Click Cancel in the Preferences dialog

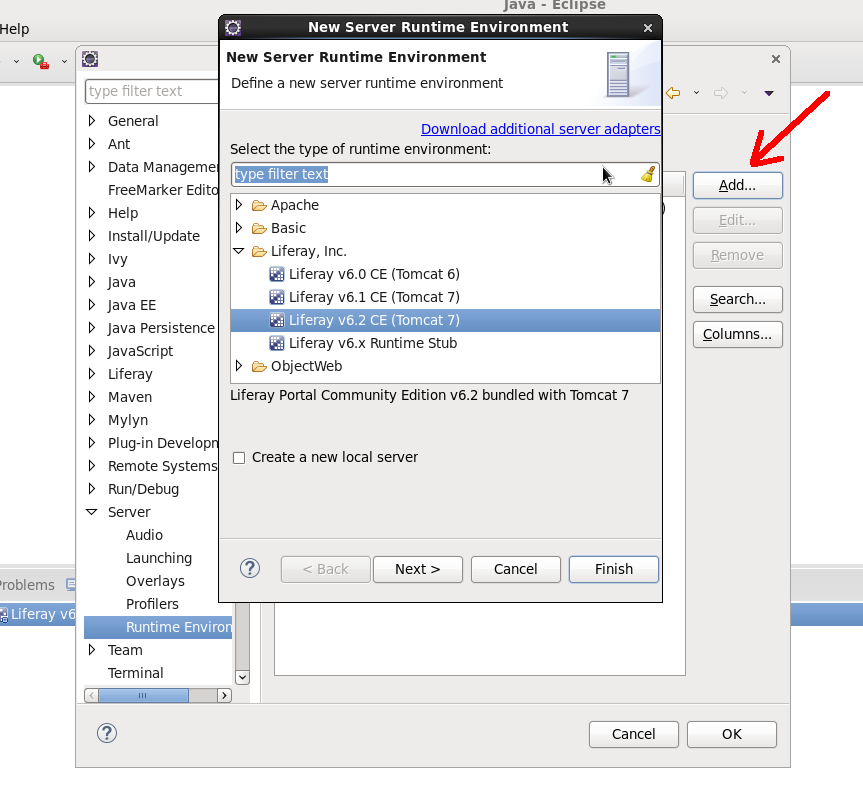[x=633, y=735]
